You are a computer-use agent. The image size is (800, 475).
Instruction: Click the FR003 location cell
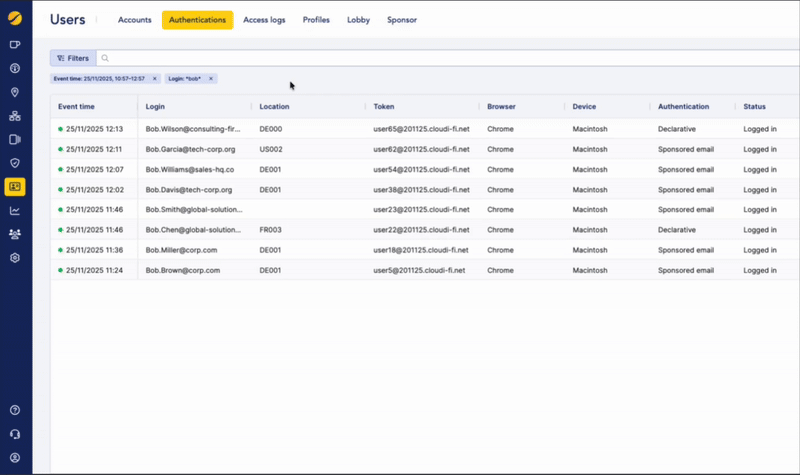click(x=270, y=230)
